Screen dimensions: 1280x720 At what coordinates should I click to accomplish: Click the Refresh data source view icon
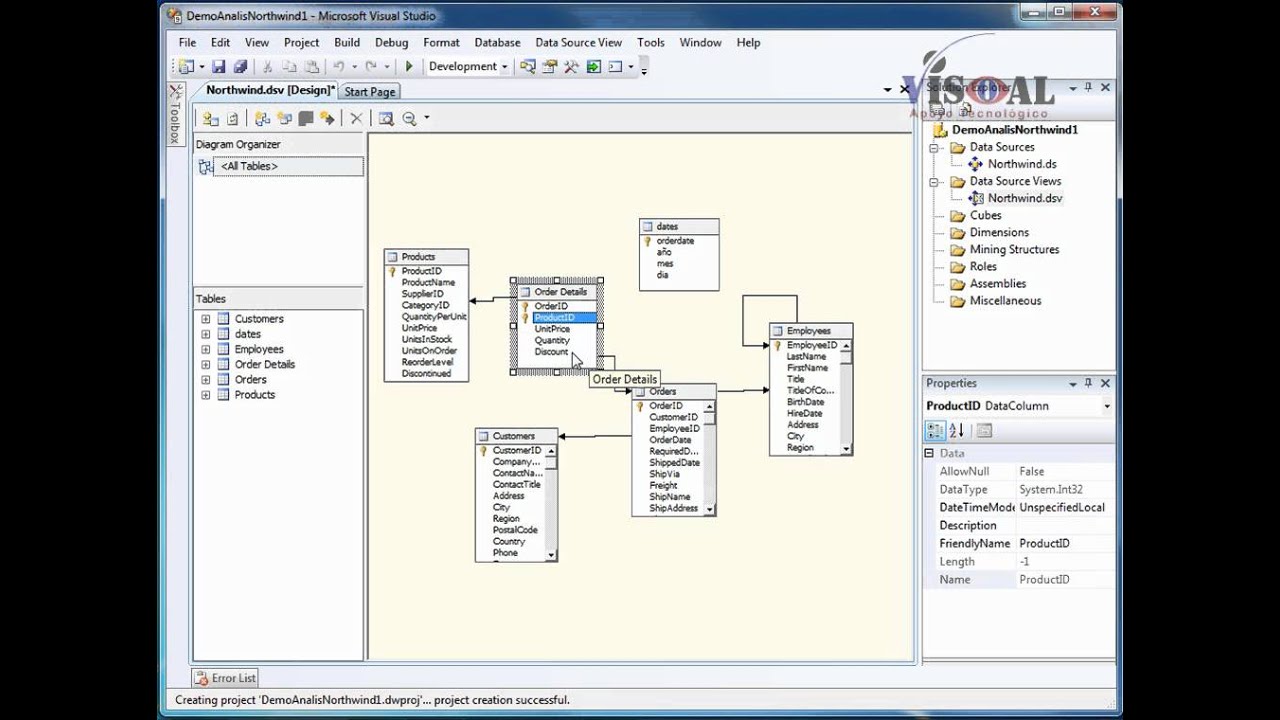(233, 118)
